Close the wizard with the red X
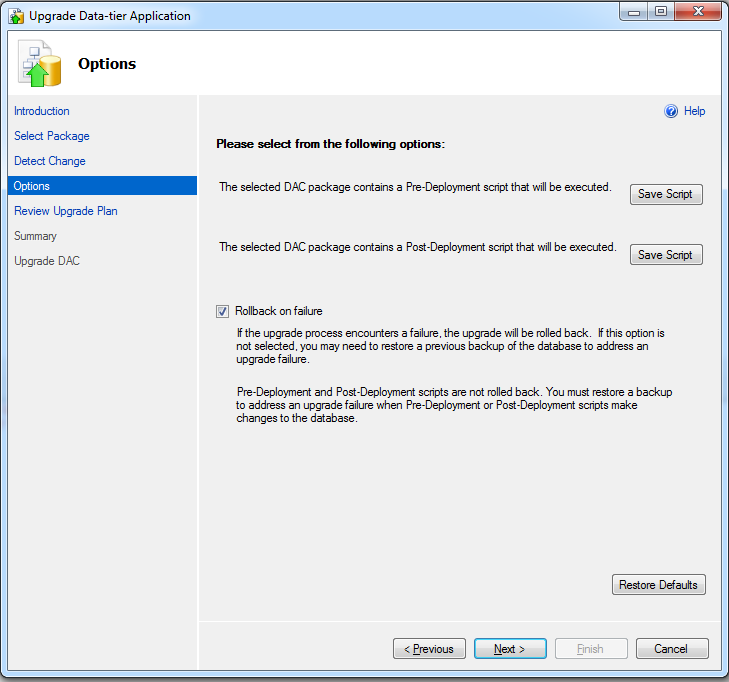The height and width of the screenshot is (682, 729). (698, 12)
